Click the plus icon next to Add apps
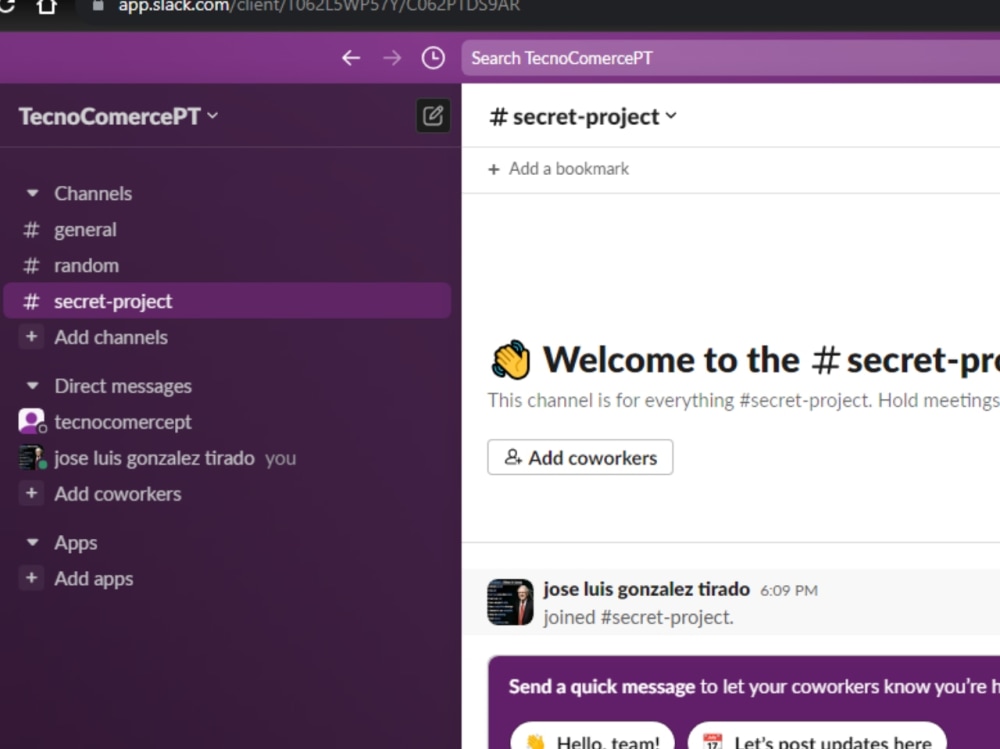 click(31, 578)
